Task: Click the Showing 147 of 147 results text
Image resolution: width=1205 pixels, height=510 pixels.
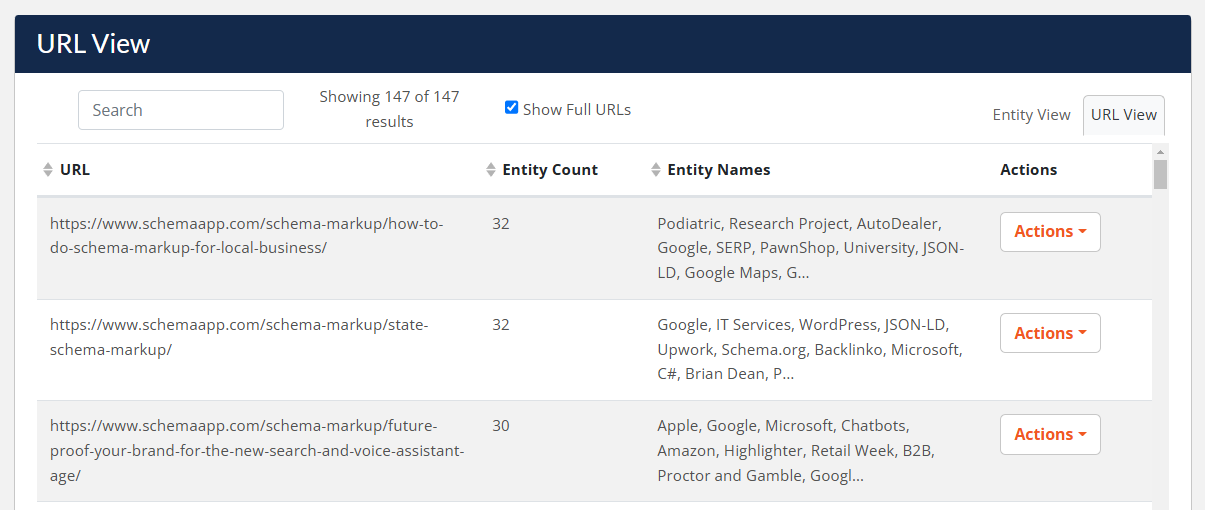Action: [389, 109]
